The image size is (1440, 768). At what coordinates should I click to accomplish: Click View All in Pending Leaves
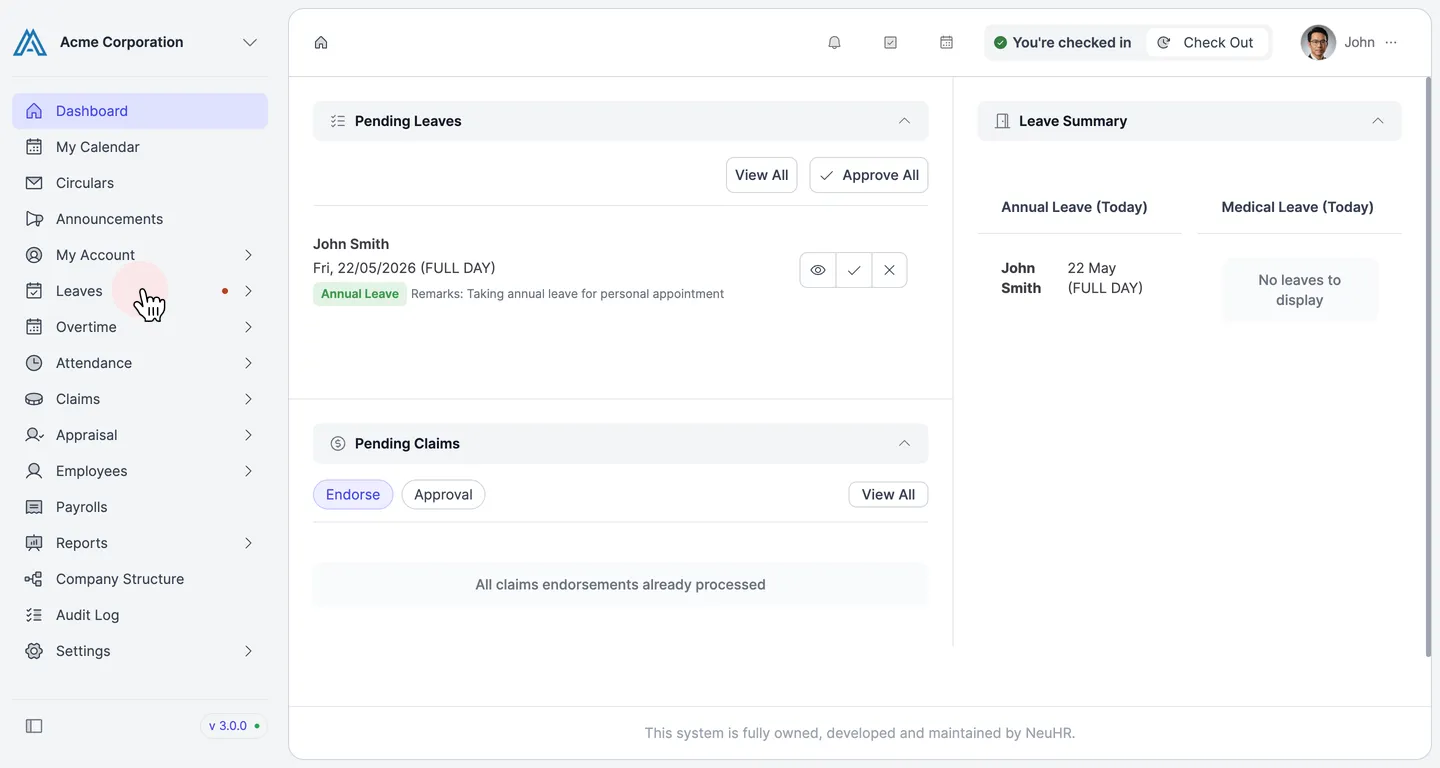click(762, 175)
